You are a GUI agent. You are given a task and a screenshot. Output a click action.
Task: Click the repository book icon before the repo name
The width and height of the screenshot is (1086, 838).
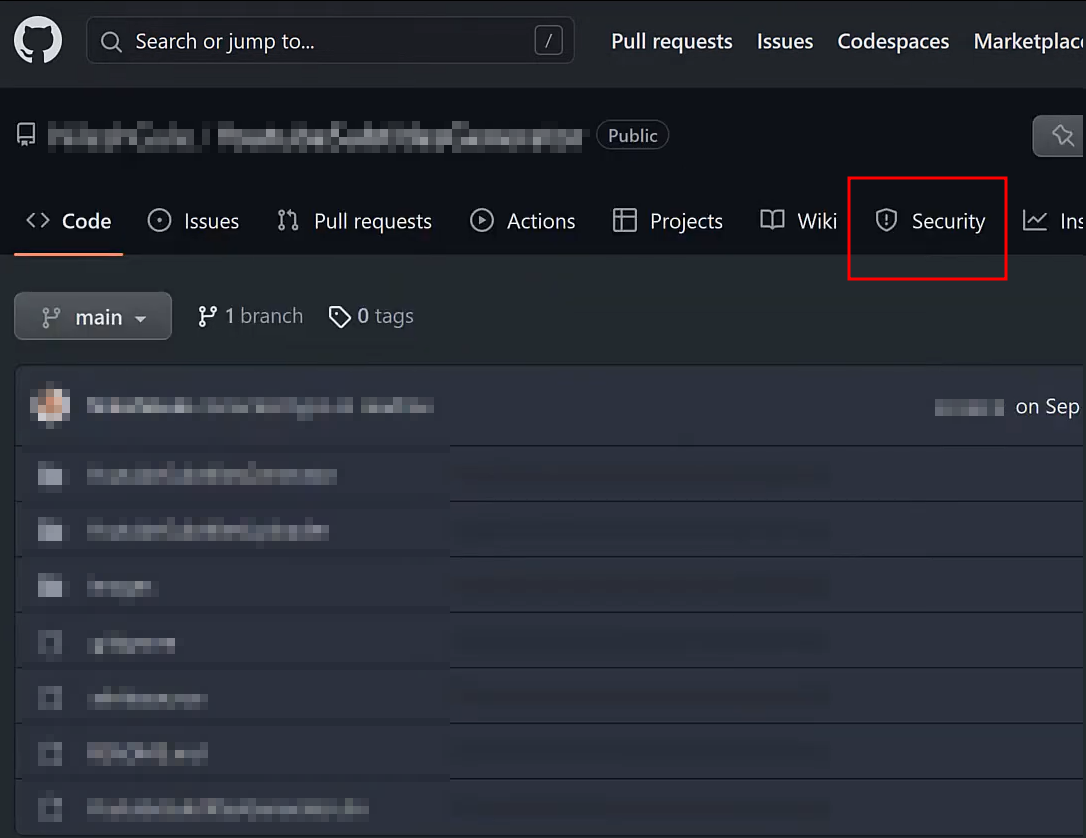[25, 135]
